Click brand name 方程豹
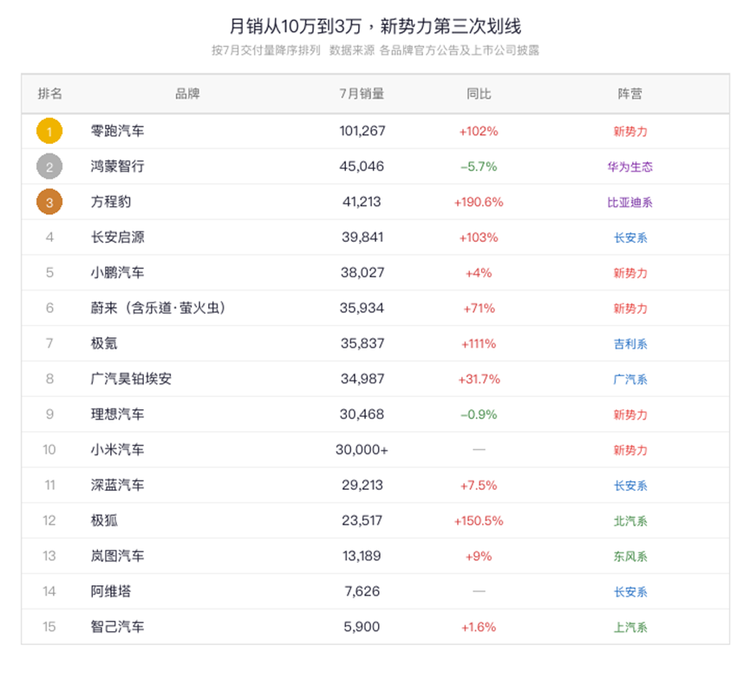The width and height of the screenshot is (750, 698). click(x=111, y=202)
